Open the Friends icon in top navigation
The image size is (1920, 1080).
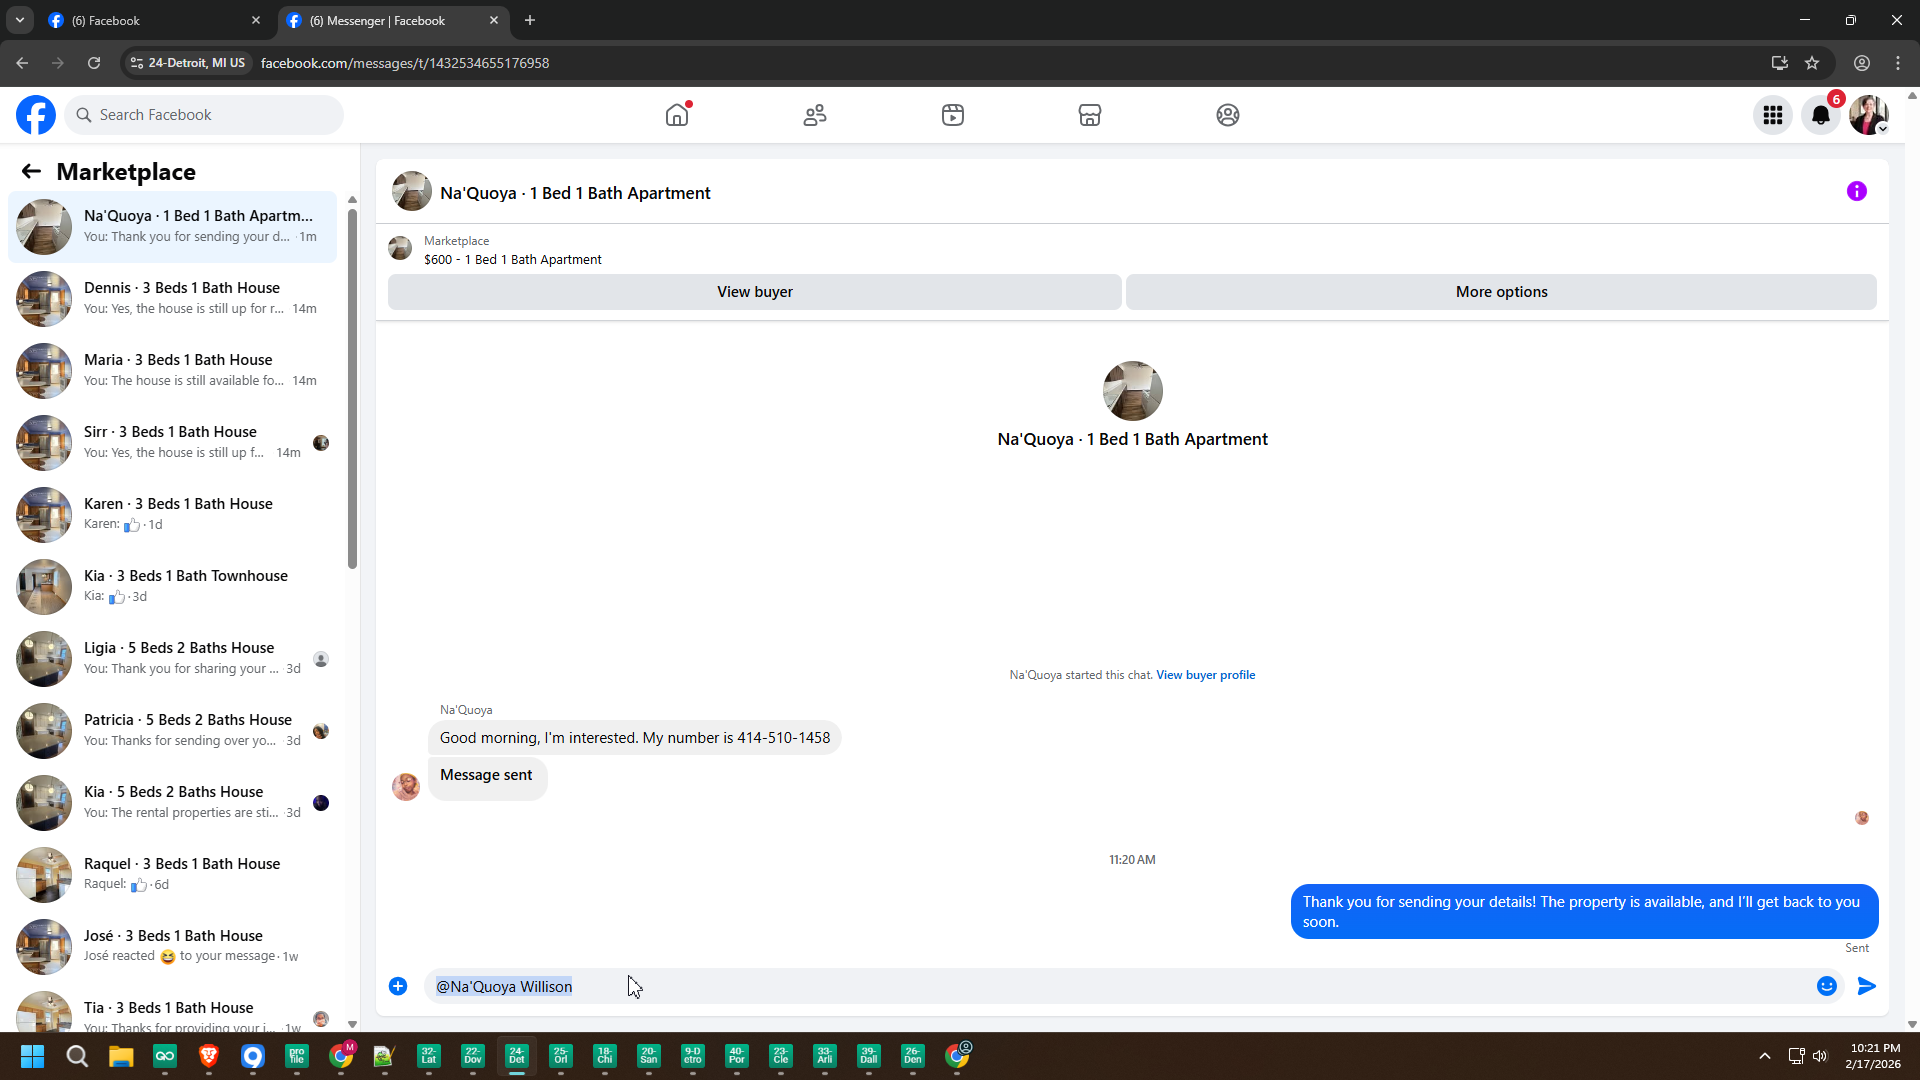pos(815,115)
